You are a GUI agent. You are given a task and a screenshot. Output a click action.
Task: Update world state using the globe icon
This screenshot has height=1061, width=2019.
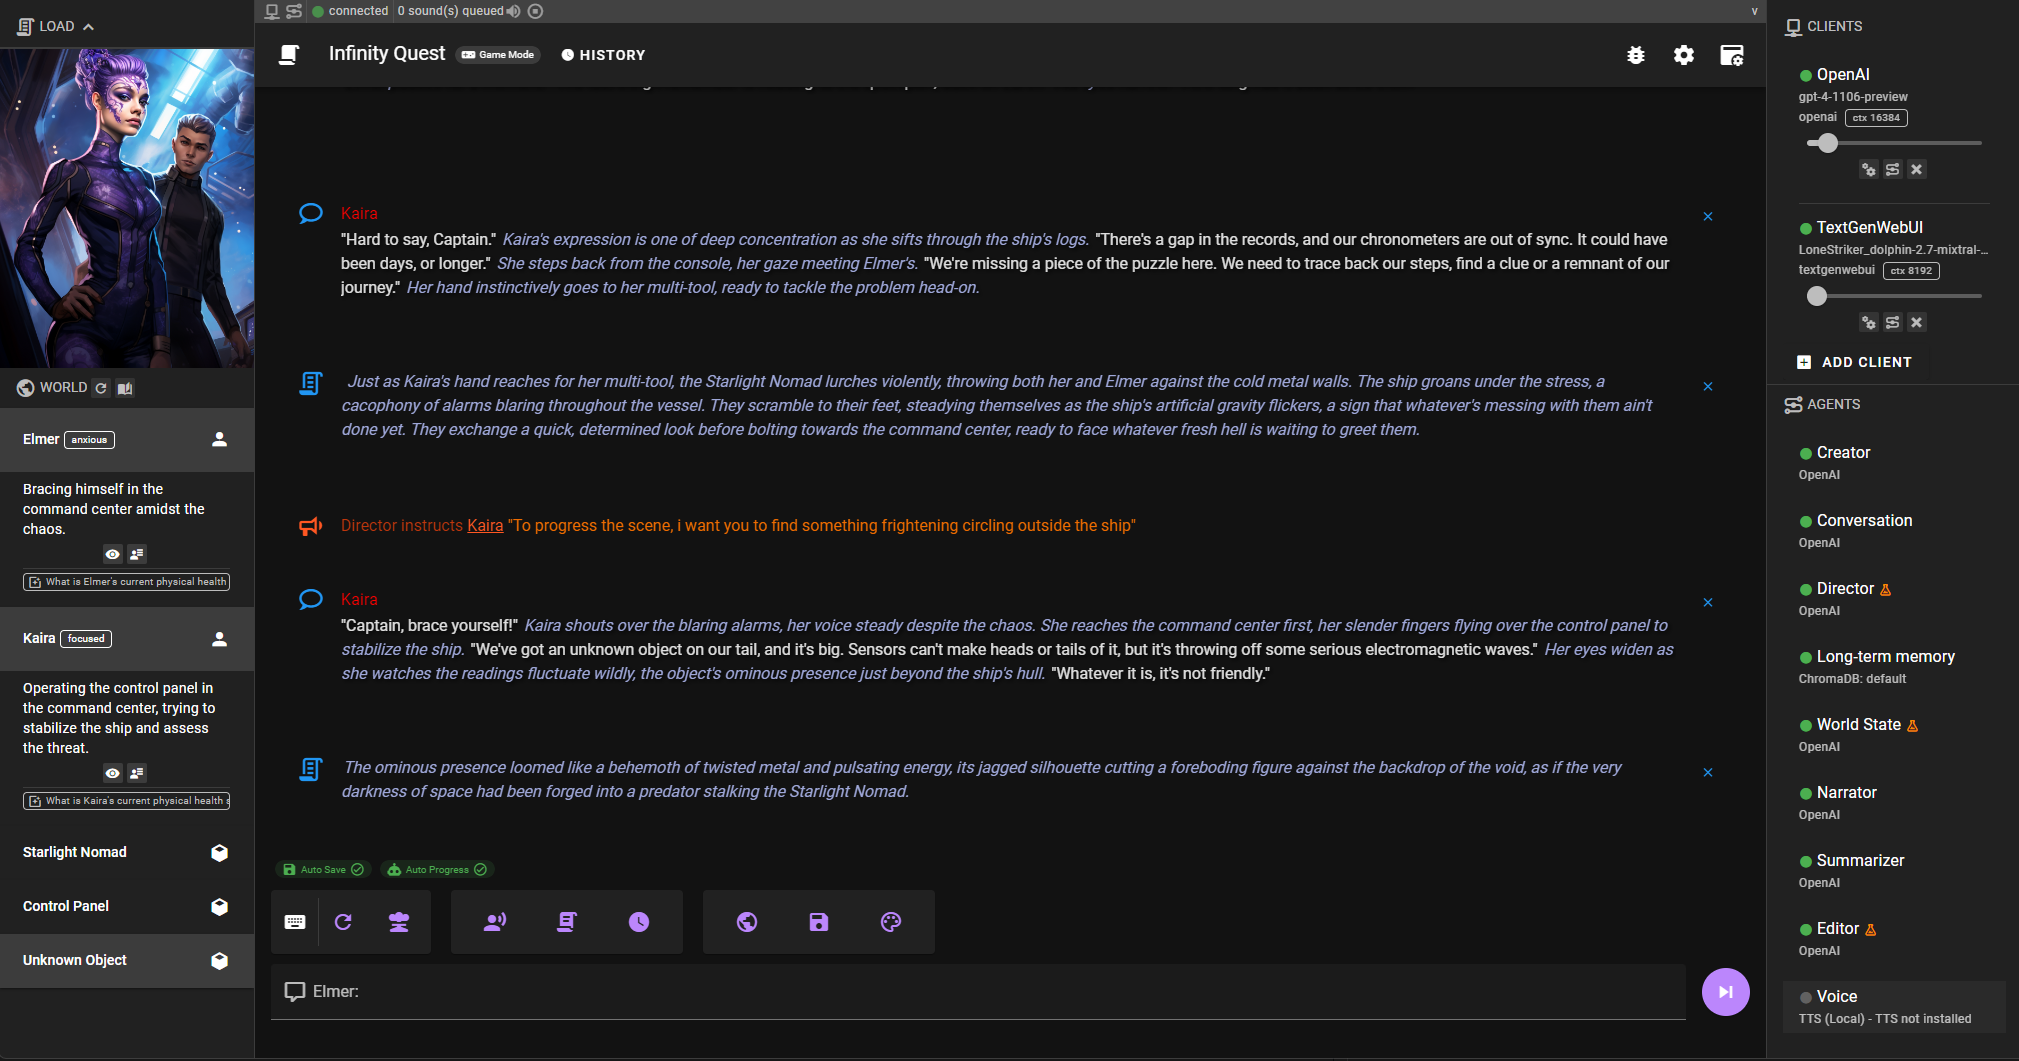click(x=747, y=921)
